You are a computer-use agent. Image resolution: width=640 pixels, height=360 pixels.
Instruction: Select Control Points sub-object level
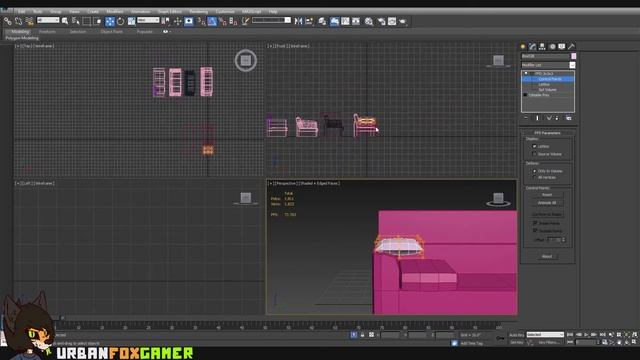(x=550, y=79)
